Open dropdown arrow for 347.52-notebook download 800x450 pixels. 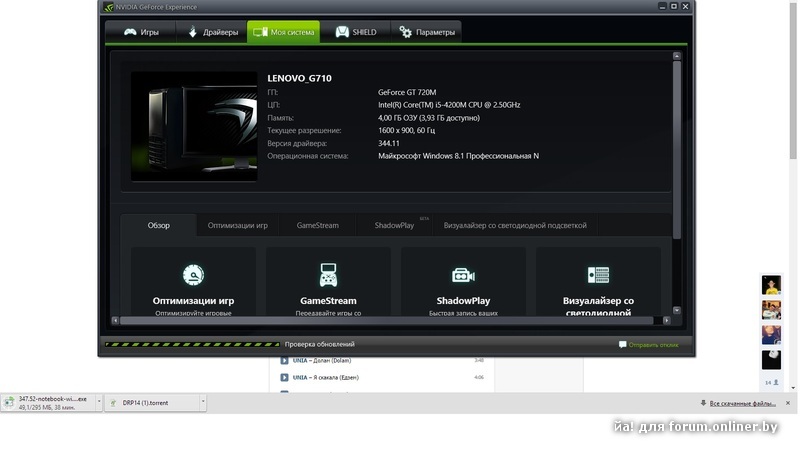[x=98, y=402]
